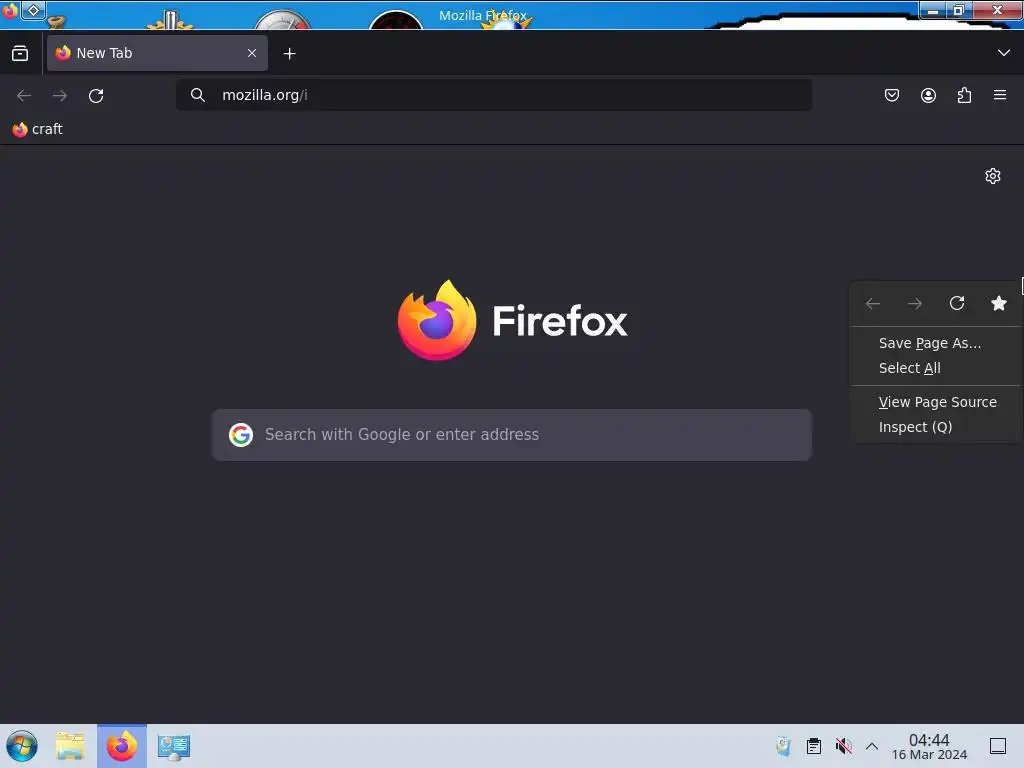Click the Firefox taskbar button
The height and width of the screenshot is (768, 1024).
122,746
